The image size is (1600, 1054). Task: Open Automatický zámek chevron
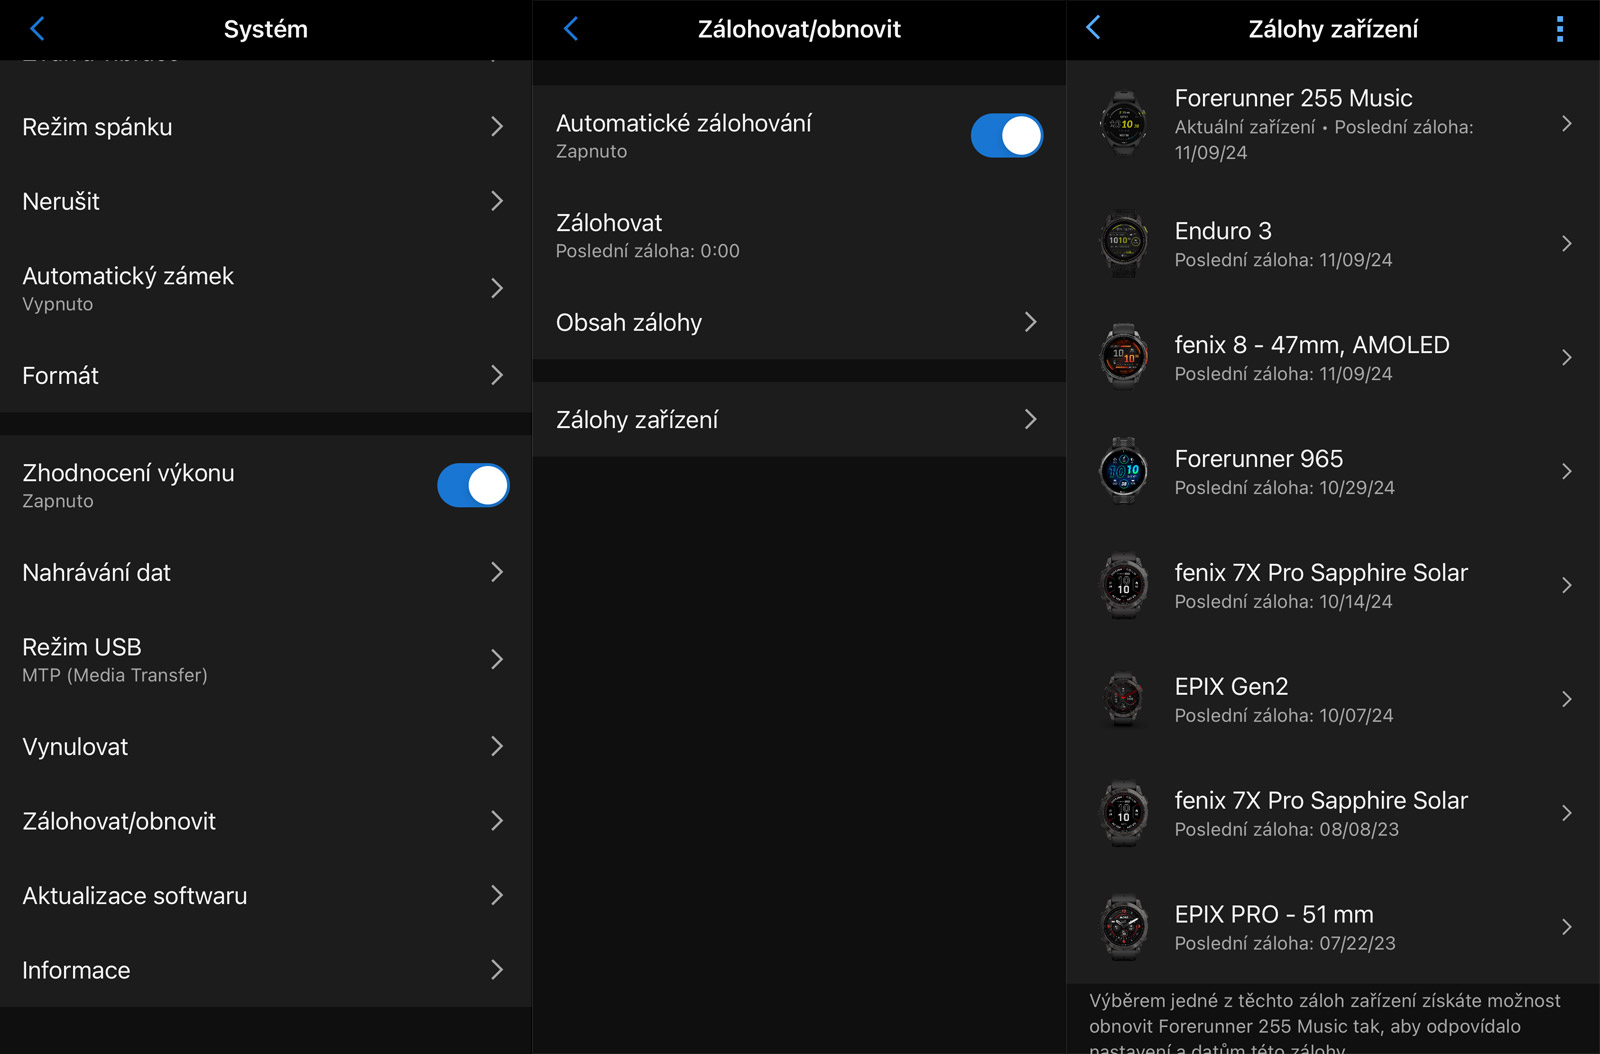click(x=497, y=288)
